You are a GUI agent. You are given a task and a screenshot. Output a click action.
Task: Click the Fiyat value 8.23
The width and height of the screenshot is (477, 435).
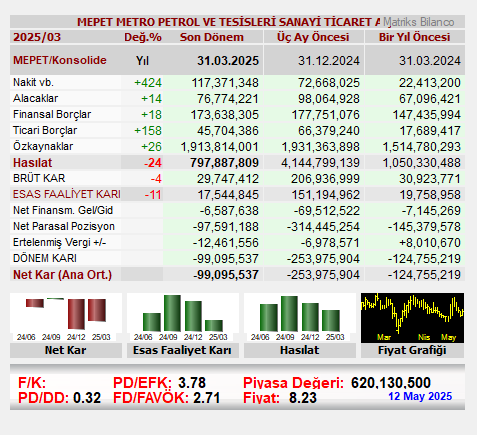point(303,398)
